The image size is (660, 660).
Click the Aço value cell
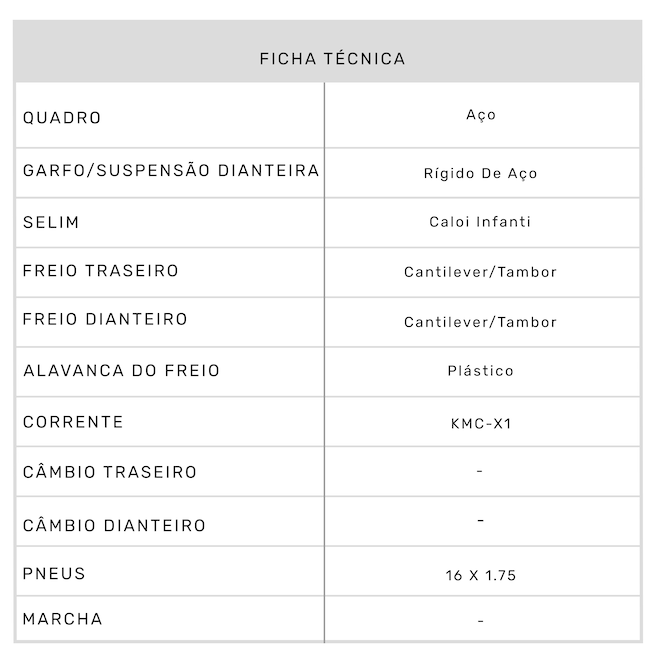481,115
